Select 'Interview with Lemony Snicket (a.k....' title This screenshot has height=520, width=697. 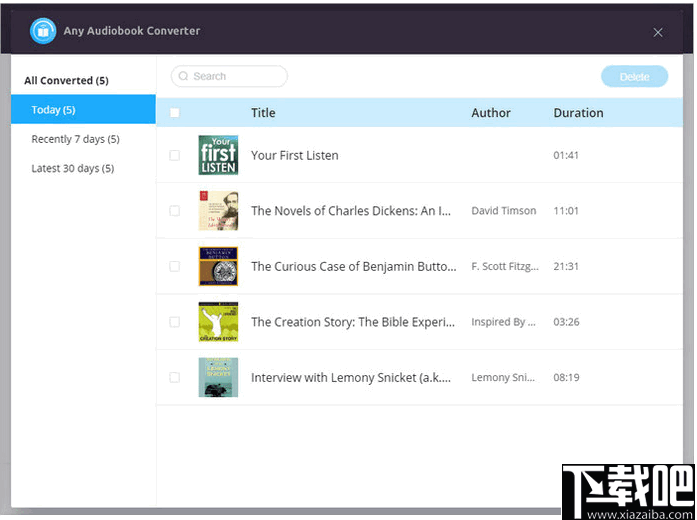351,377
